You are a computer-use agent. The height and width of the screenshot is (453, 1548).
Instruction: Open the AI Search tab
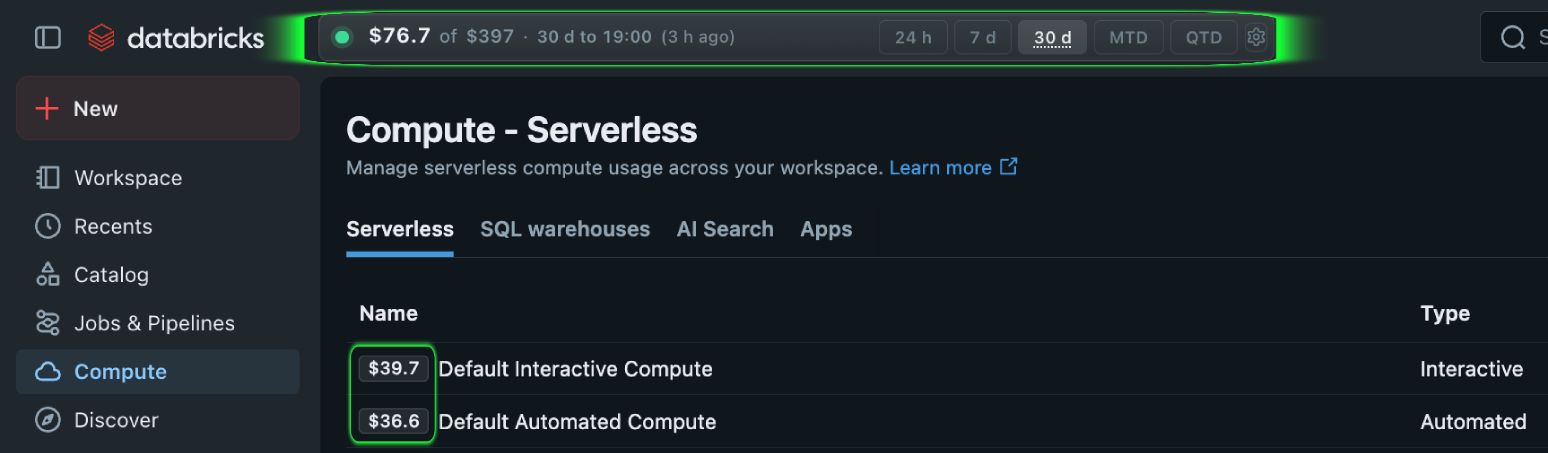pos(725,229)
